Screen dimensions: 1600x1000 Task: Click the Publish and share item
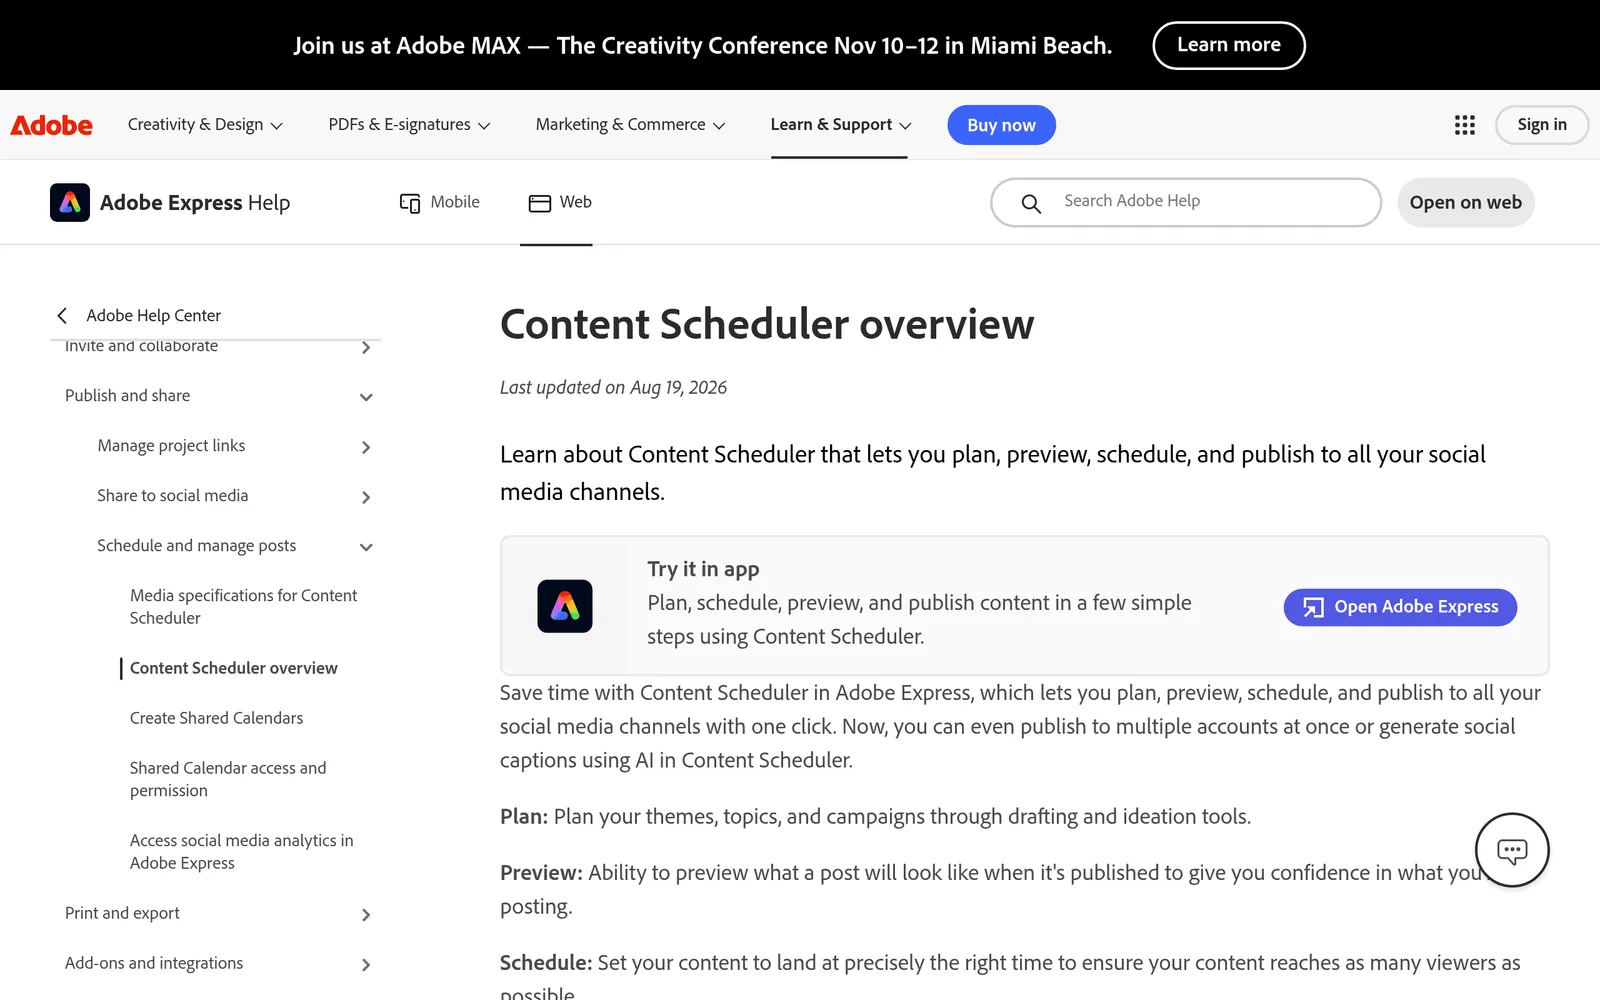coord(127,396)
